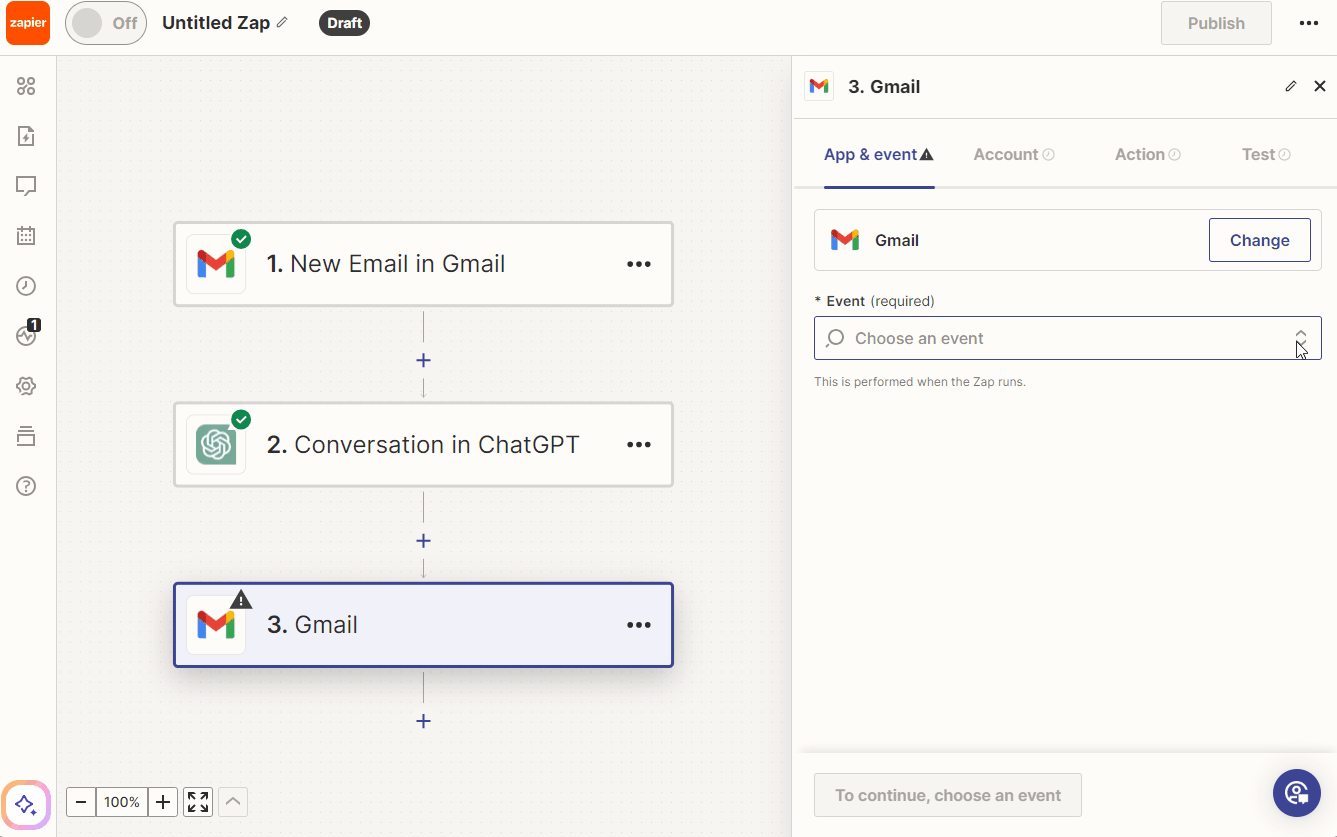Switch to Account tab
The height and width of the screenshot is (837, 1337).
(1014, 155)
